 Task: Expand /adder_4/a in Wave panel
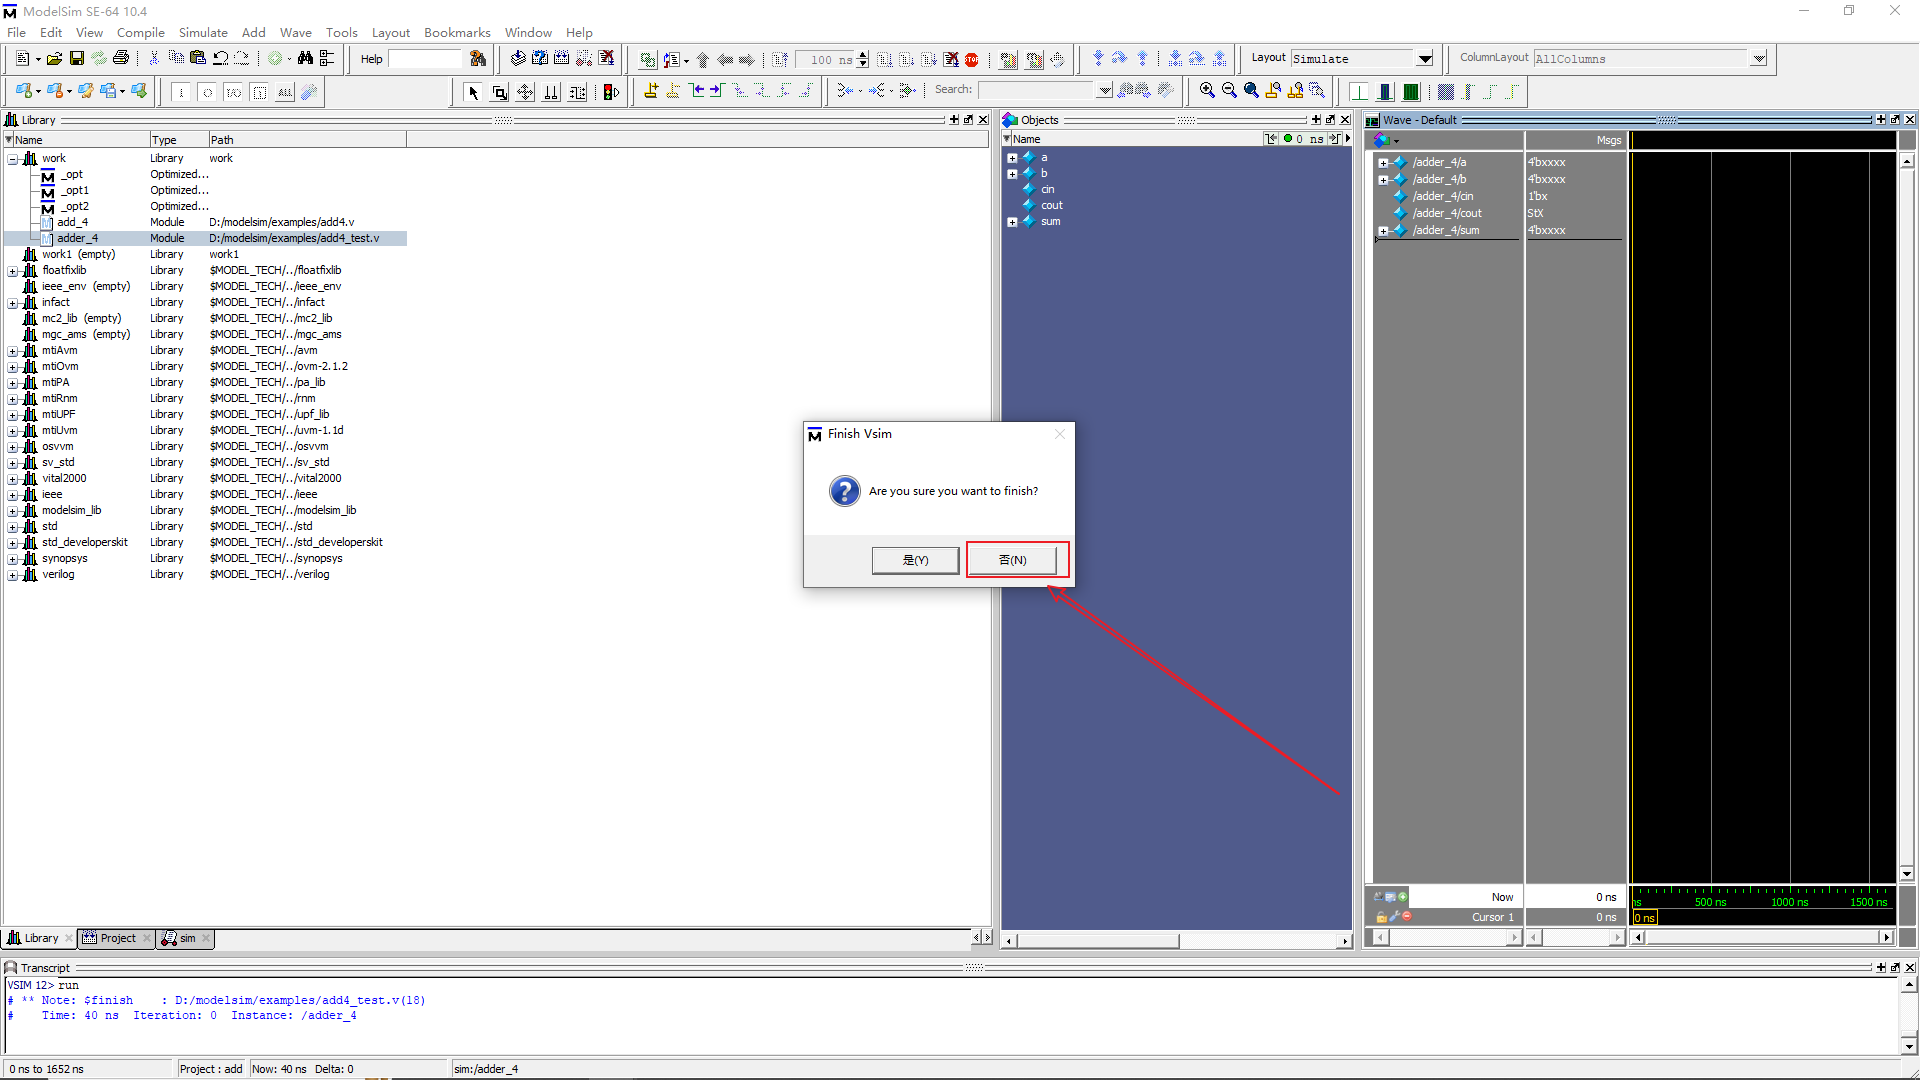click(1383, 163)
